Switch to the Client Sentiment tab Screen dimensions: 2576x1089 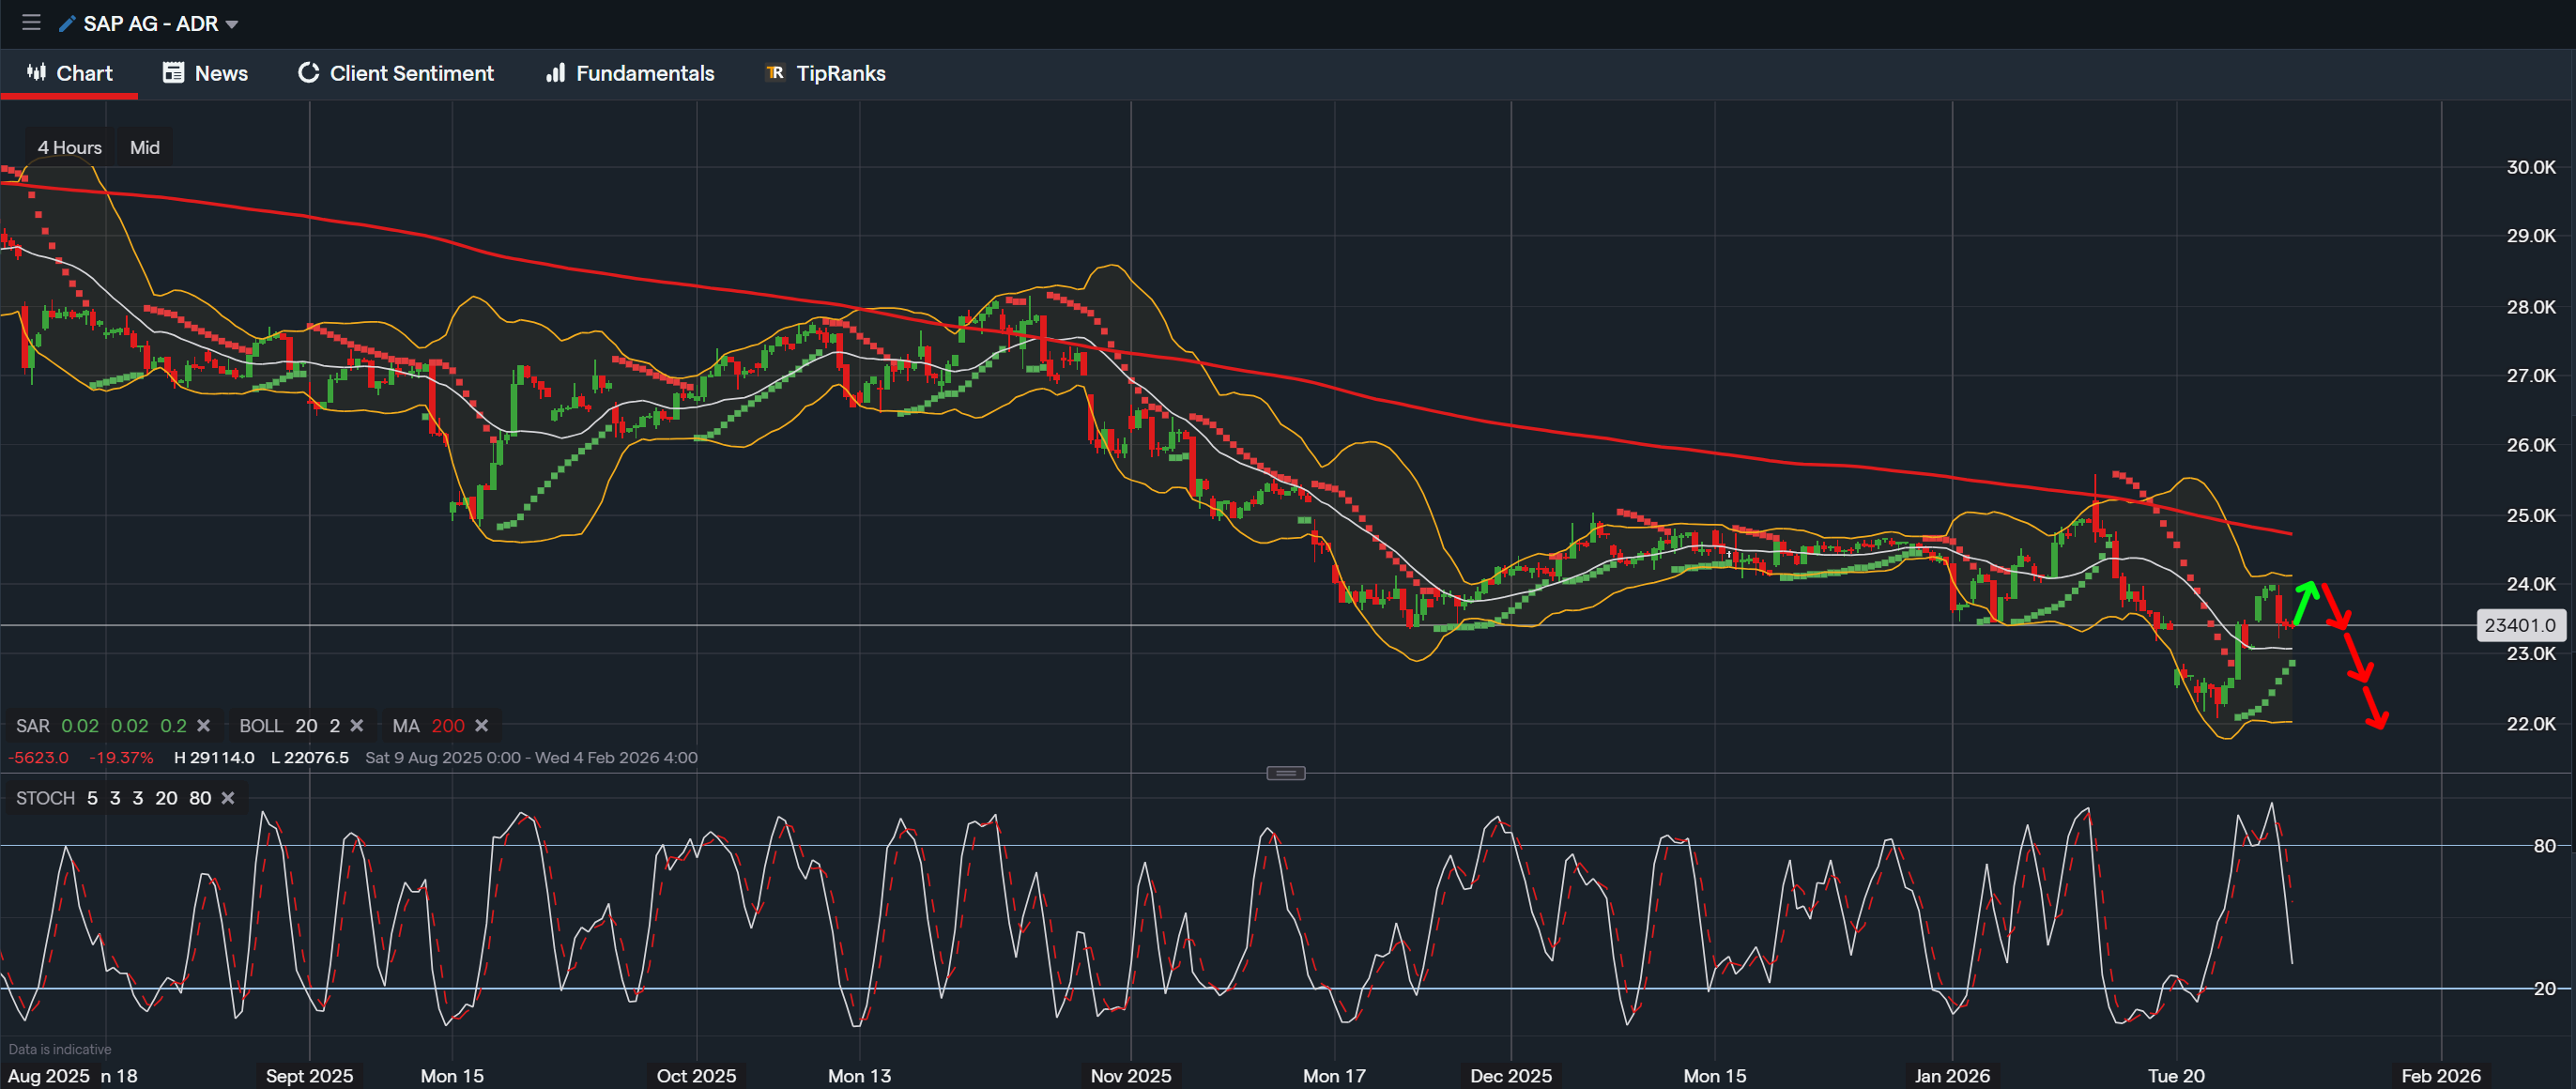tap(411, 73)
